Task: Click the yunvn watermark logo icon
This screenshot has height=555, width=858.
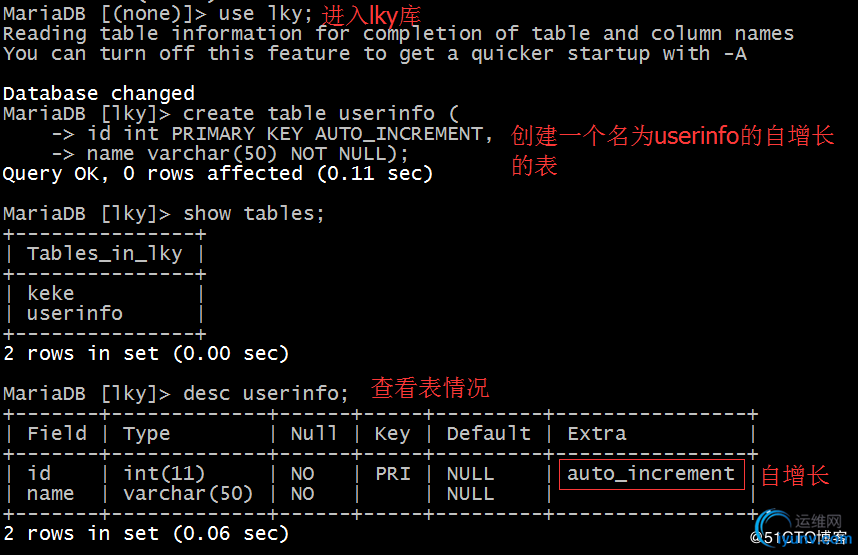Action: [x=773, y=527]
